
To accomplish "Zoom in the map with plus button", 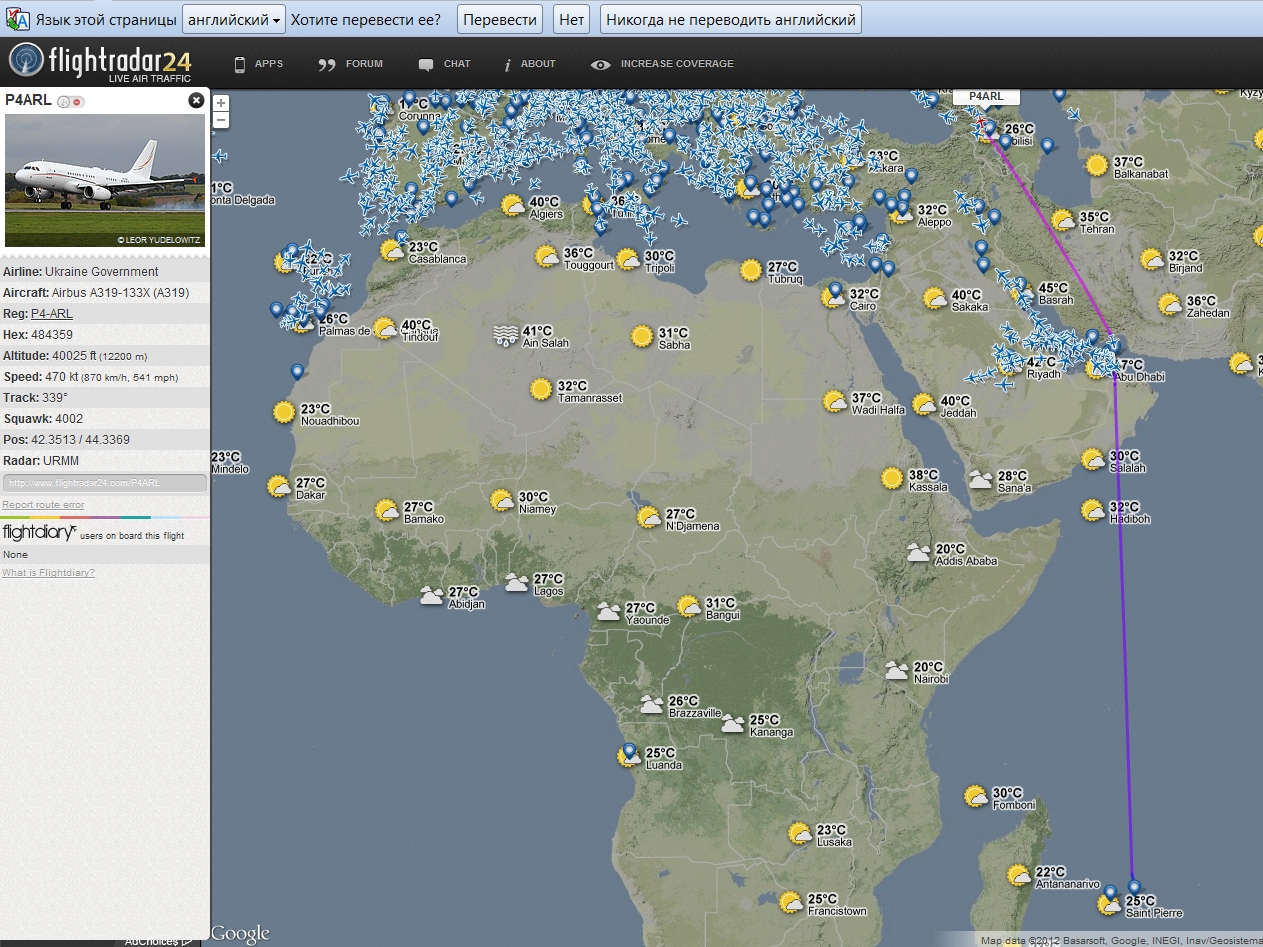I will 221,103.
